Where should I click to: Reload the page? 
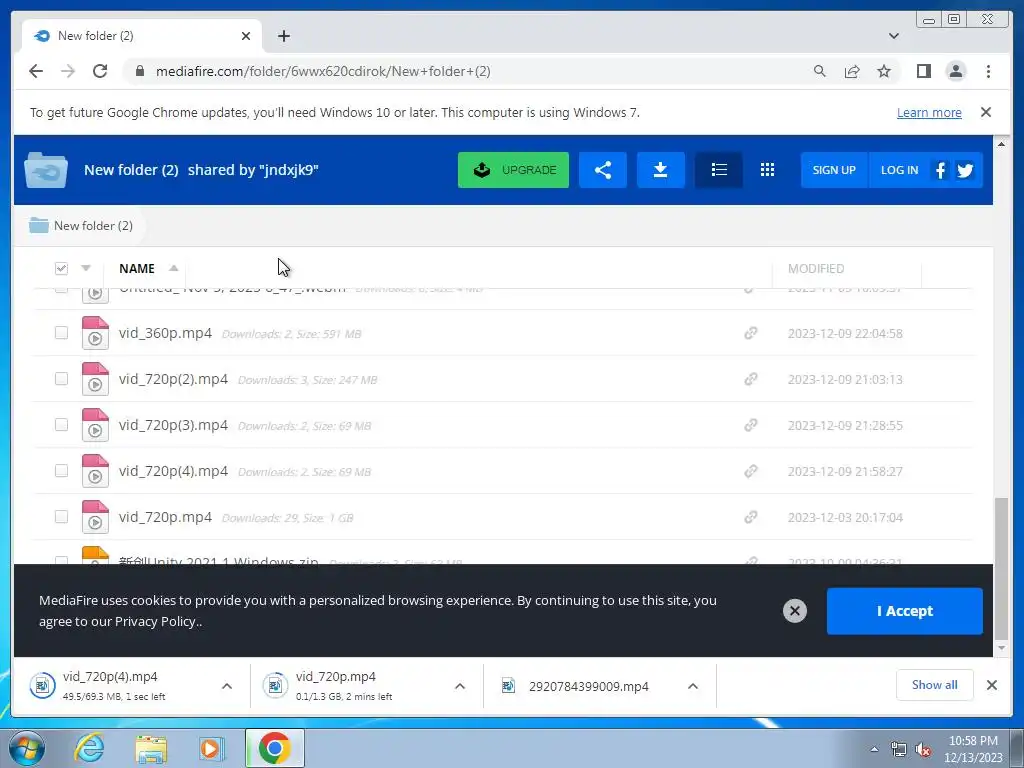click(x=100, y=71)
